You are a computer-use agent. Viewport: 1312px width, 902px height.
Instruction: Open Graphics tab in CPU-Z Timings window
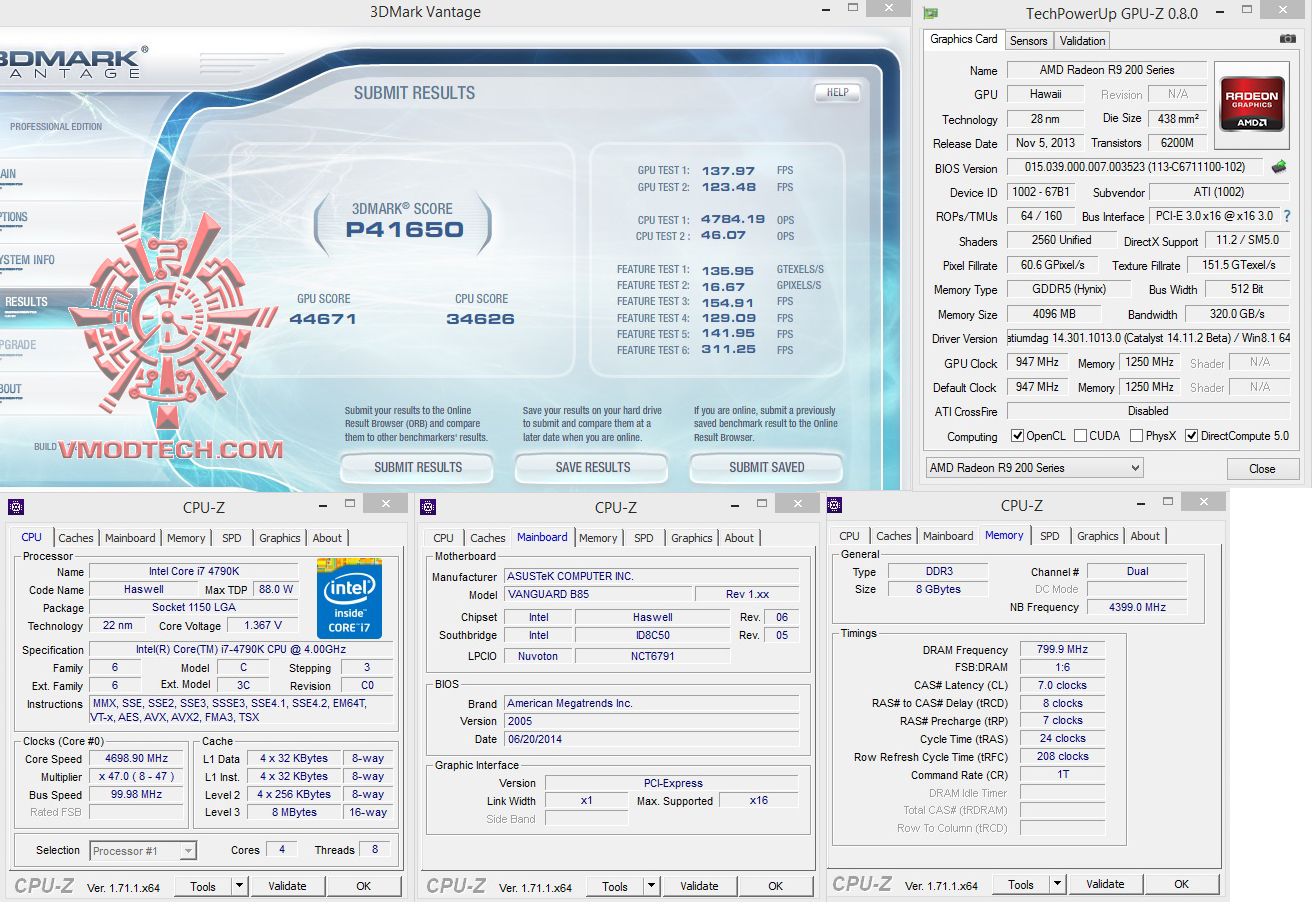[x=1097, y=536]
